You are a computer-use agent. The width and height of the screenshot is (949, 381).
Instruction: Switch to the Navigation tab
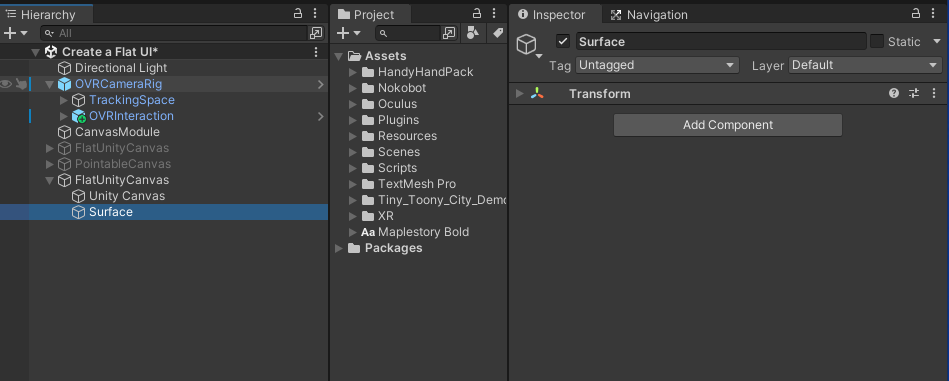click(649, 15)
